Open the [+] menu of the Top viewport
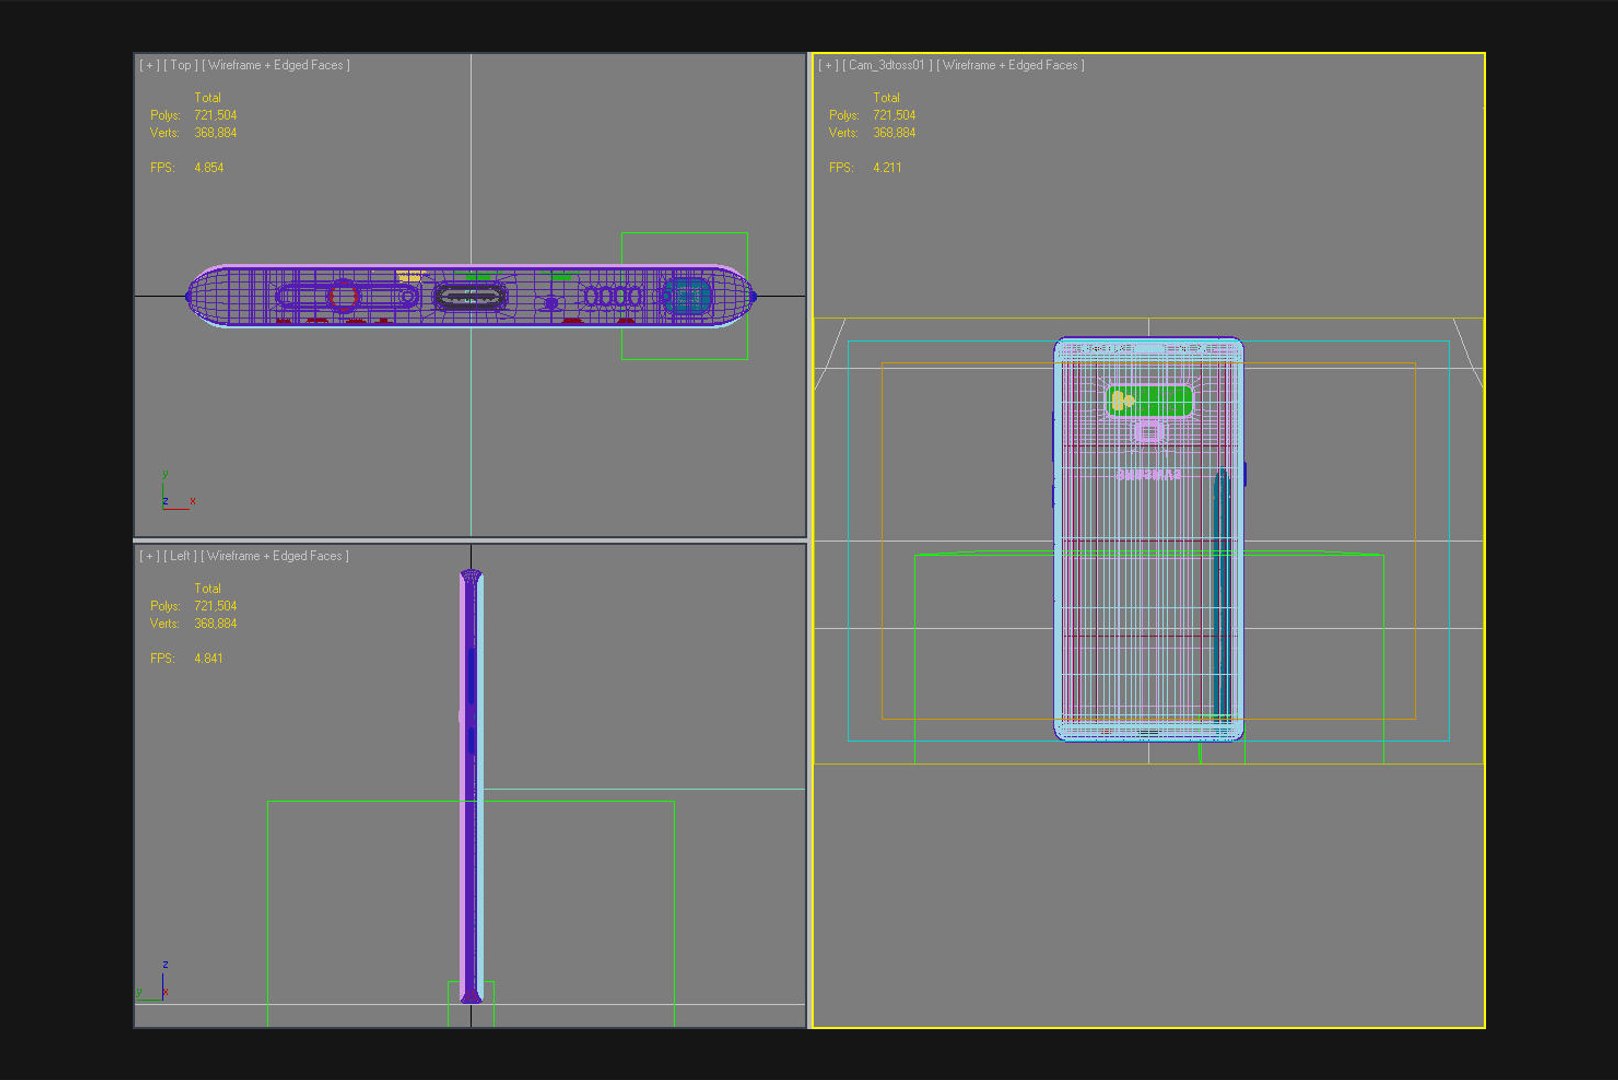 [x=149, y=65]
